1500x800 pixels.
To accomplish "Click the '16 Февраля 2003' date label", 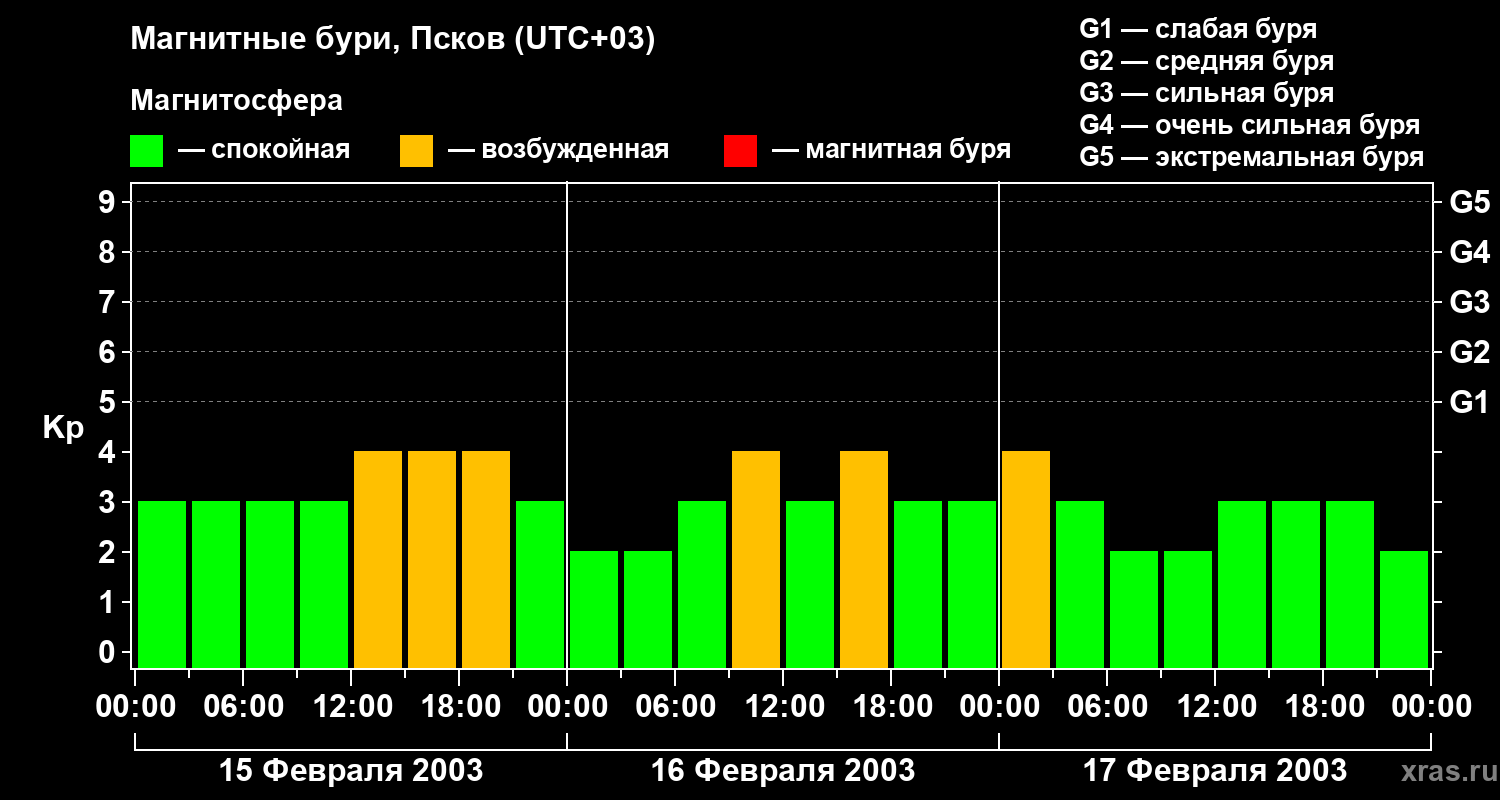I will coord(783,771).
